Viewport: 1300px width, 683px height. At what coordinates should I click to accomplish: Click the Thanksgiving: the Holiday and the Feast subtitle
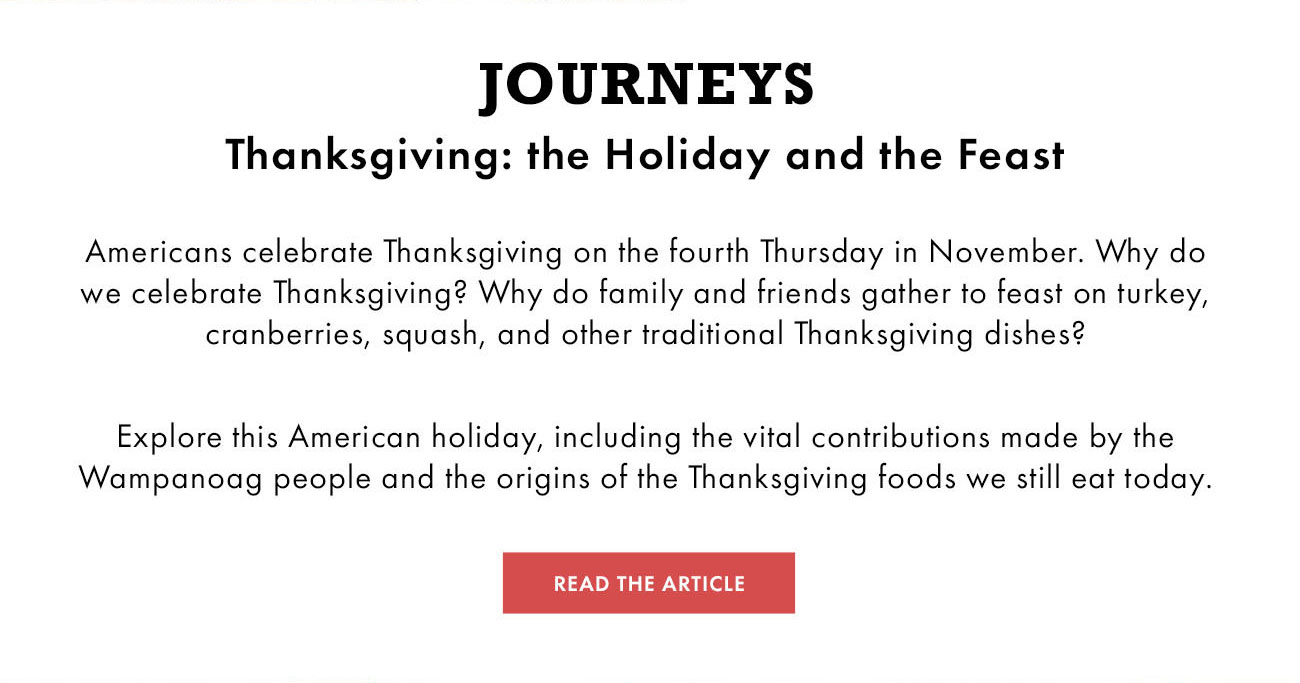tap(645, 156)
